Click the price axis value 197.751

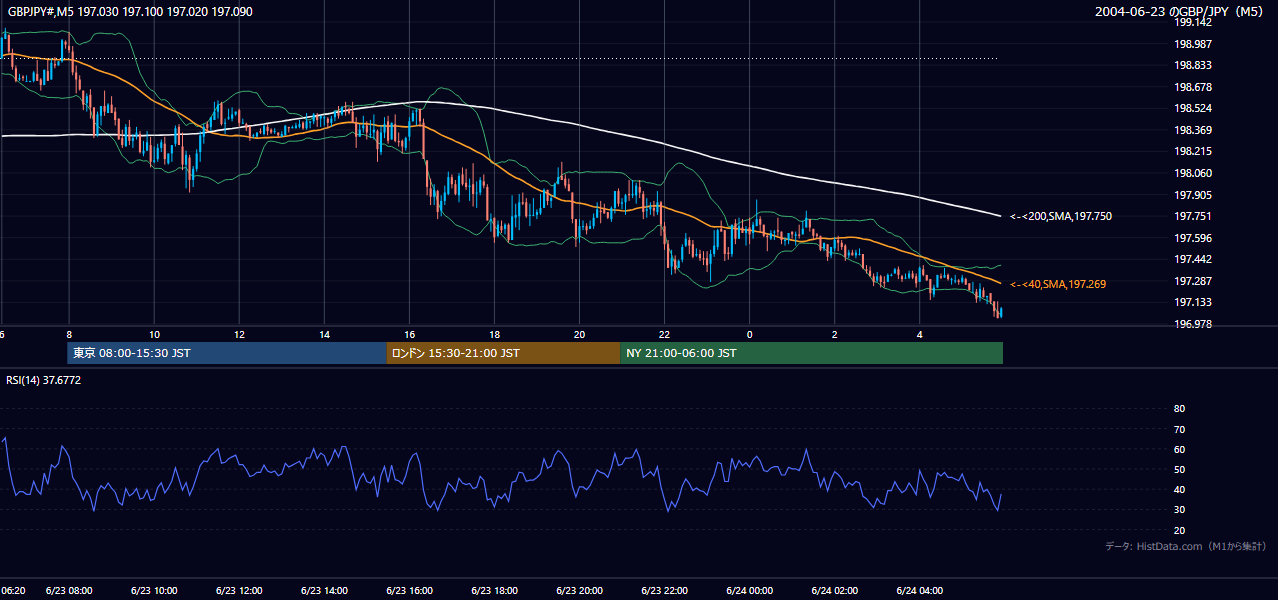[1194, 216]
